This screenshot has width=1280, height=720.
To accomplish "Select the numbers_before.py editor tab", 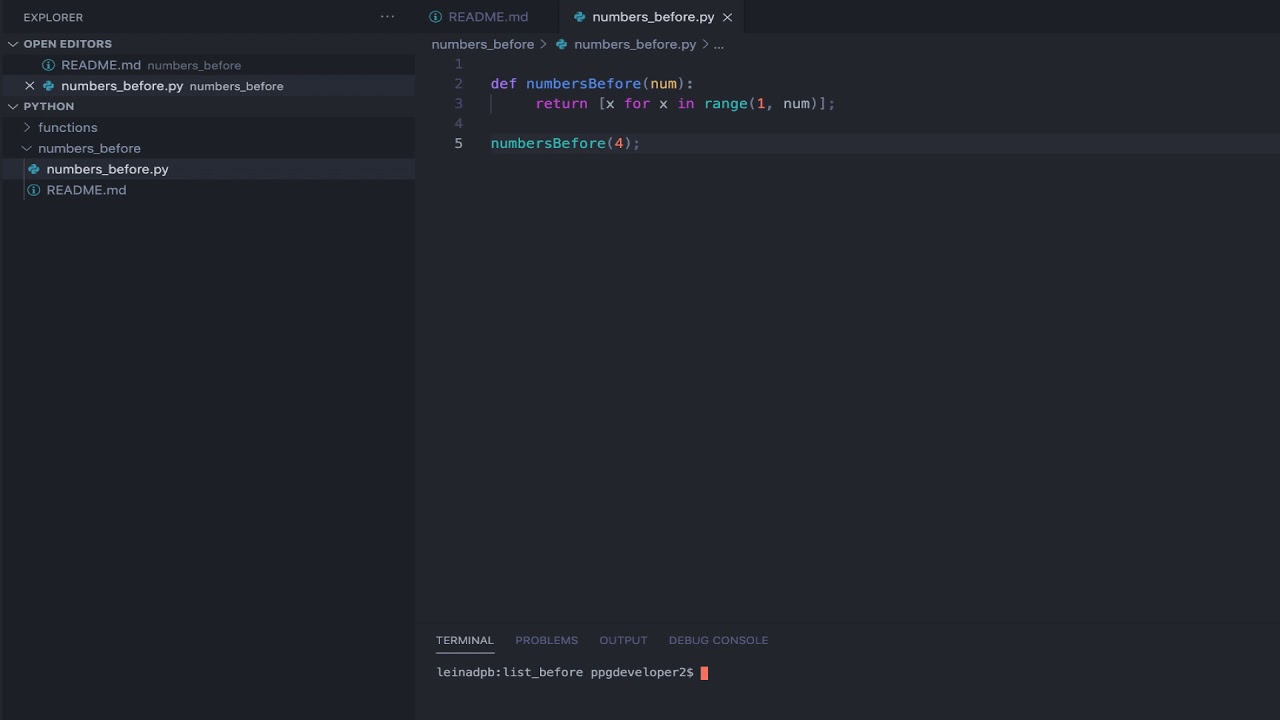I will point(653,17).
